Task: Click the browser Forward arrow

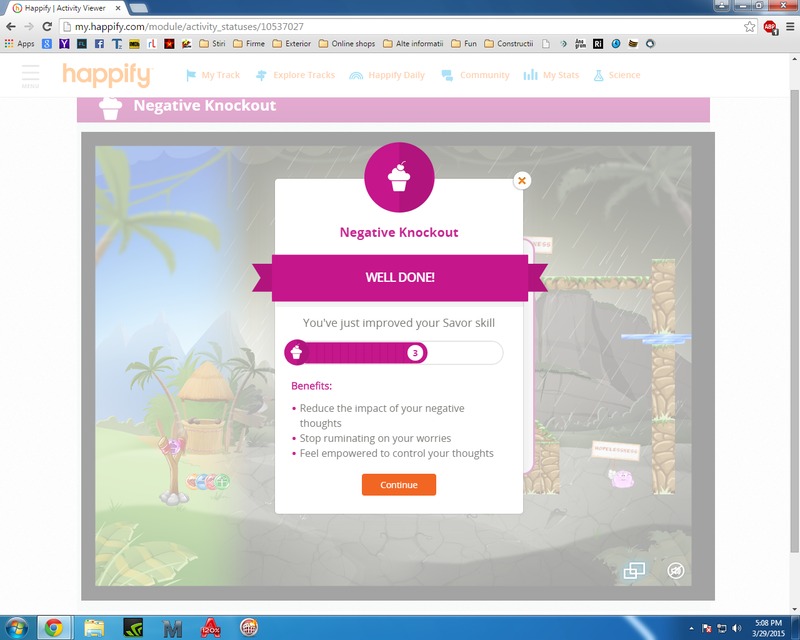Action: pos(29,27)
